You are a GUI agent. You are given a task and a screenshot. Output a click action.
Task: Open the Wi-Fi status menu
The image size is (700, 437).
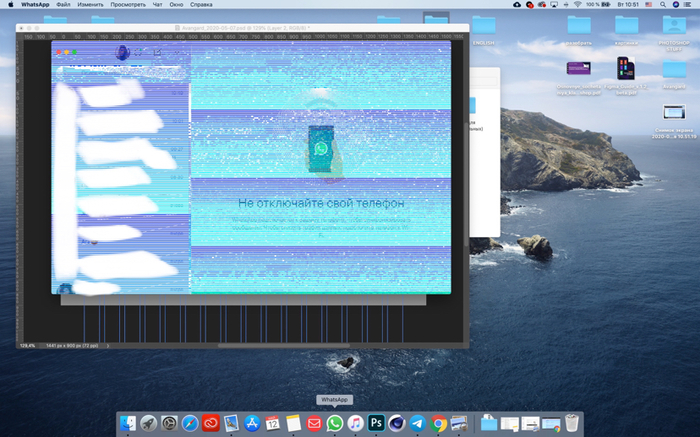click(x=577, y=5)
